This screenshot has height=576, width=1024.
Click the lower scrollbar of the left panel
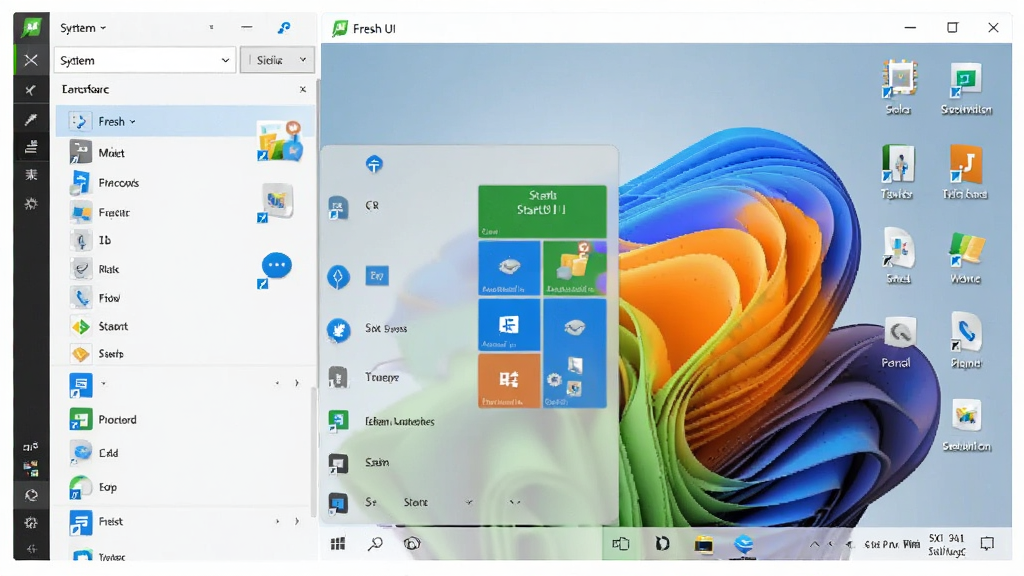coord(313,451)
